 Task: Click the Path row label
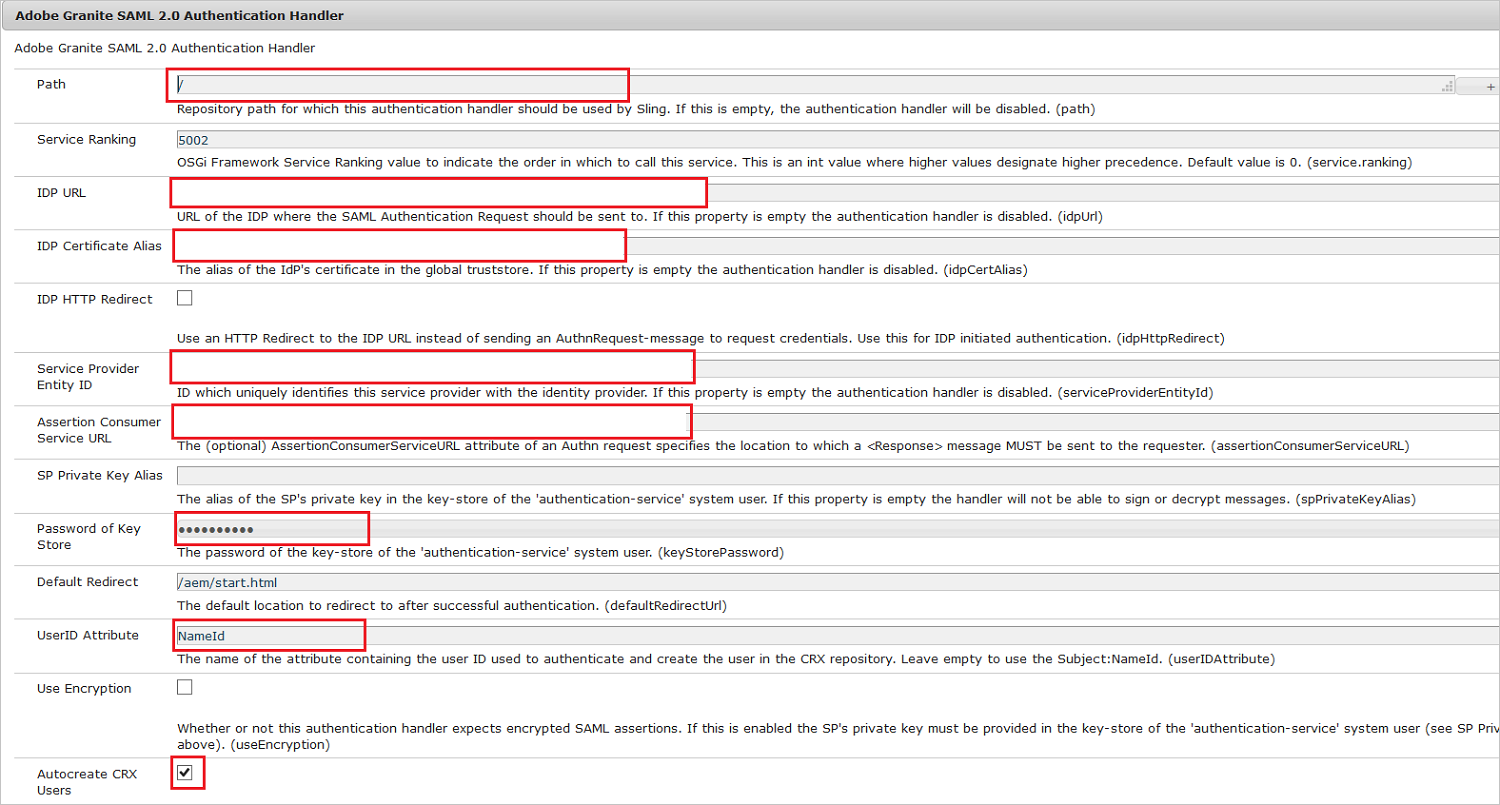tap(51, 84)
